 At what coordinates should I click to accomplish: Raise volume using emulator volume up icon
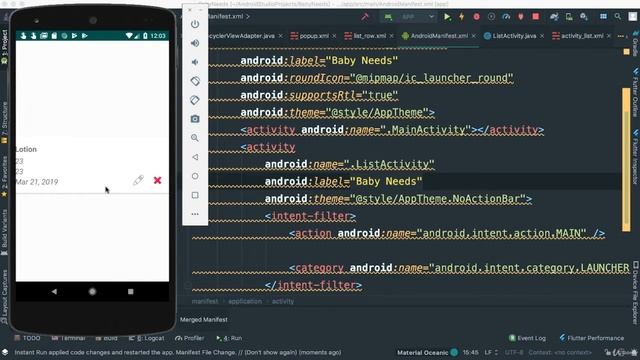pos(195,43)
